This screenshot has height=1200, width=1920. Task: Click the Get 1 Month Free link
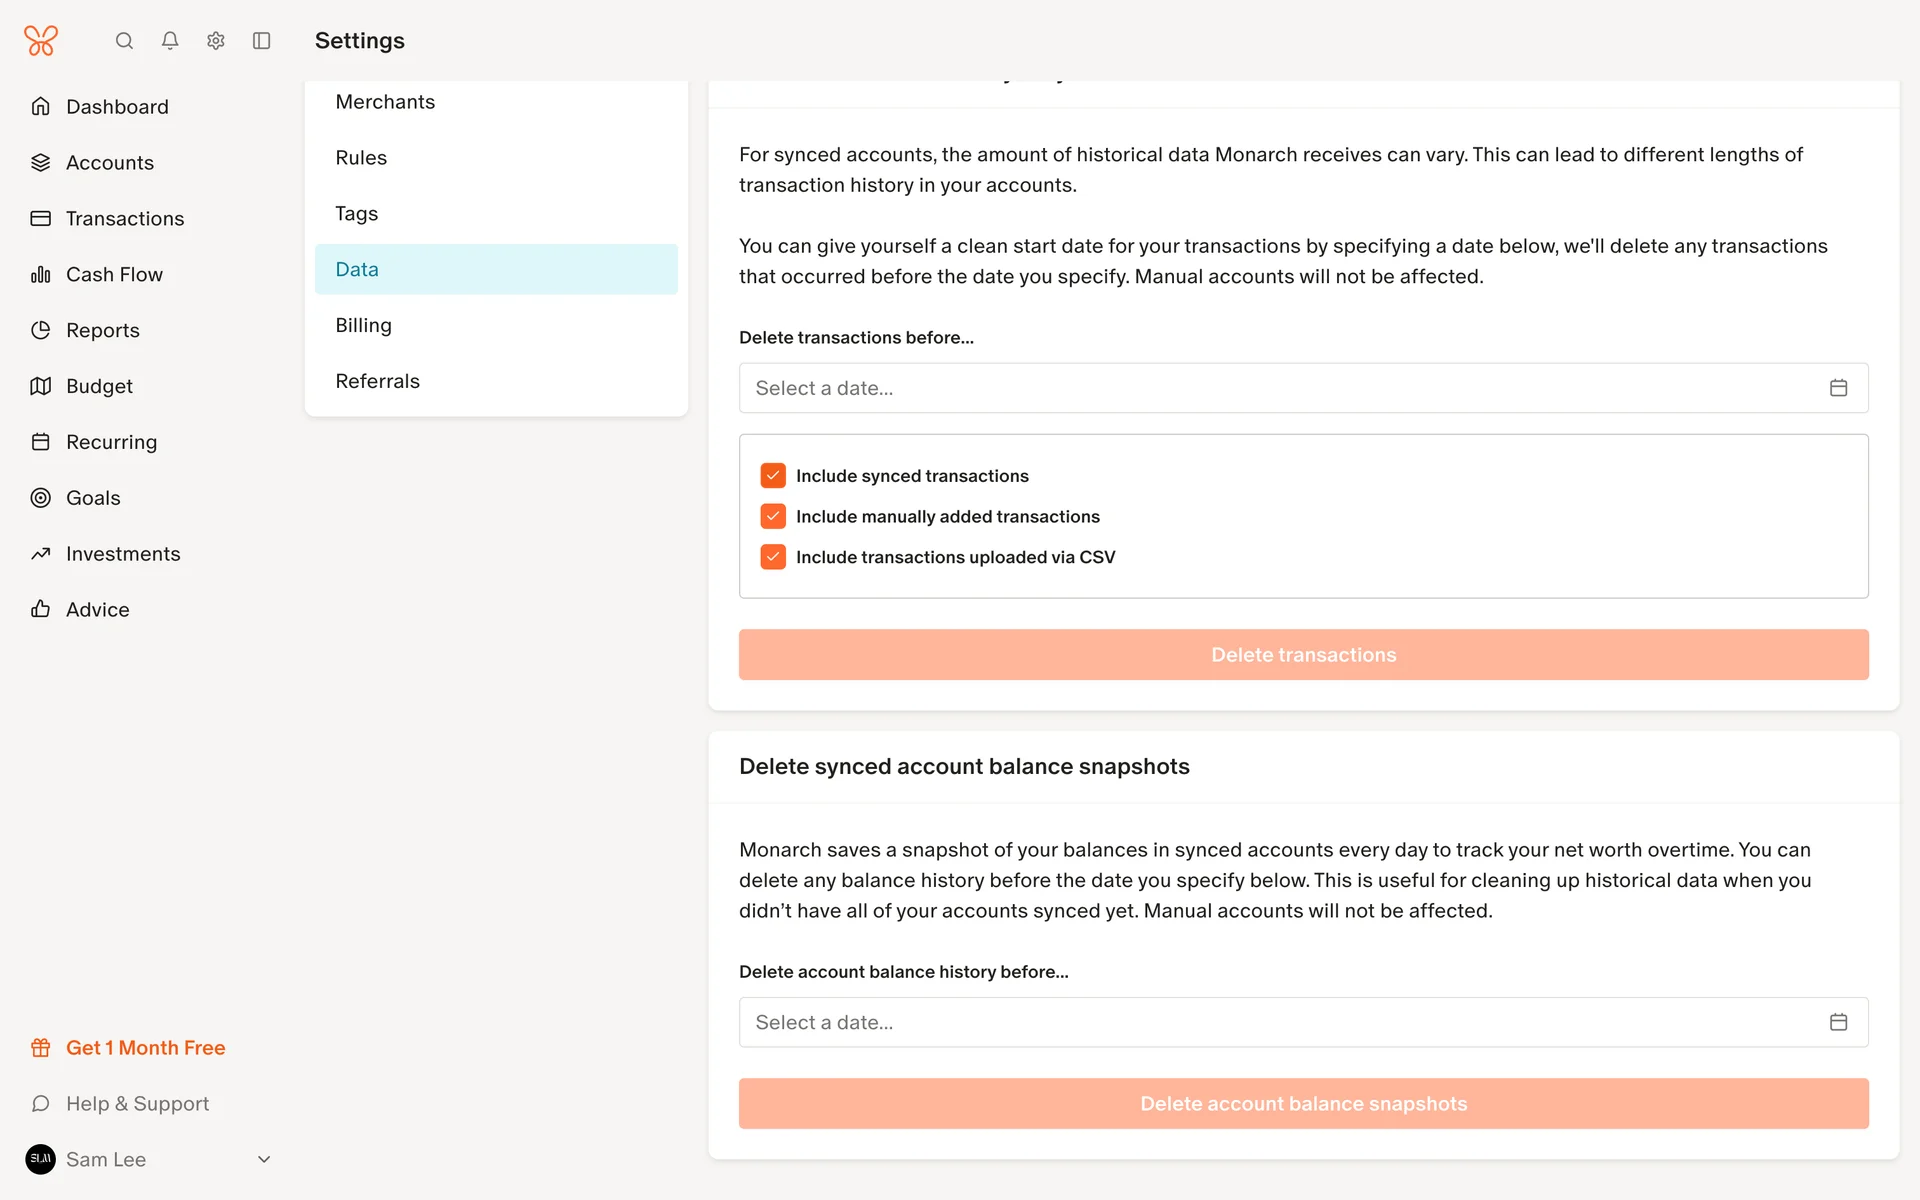click(145, 1048)
